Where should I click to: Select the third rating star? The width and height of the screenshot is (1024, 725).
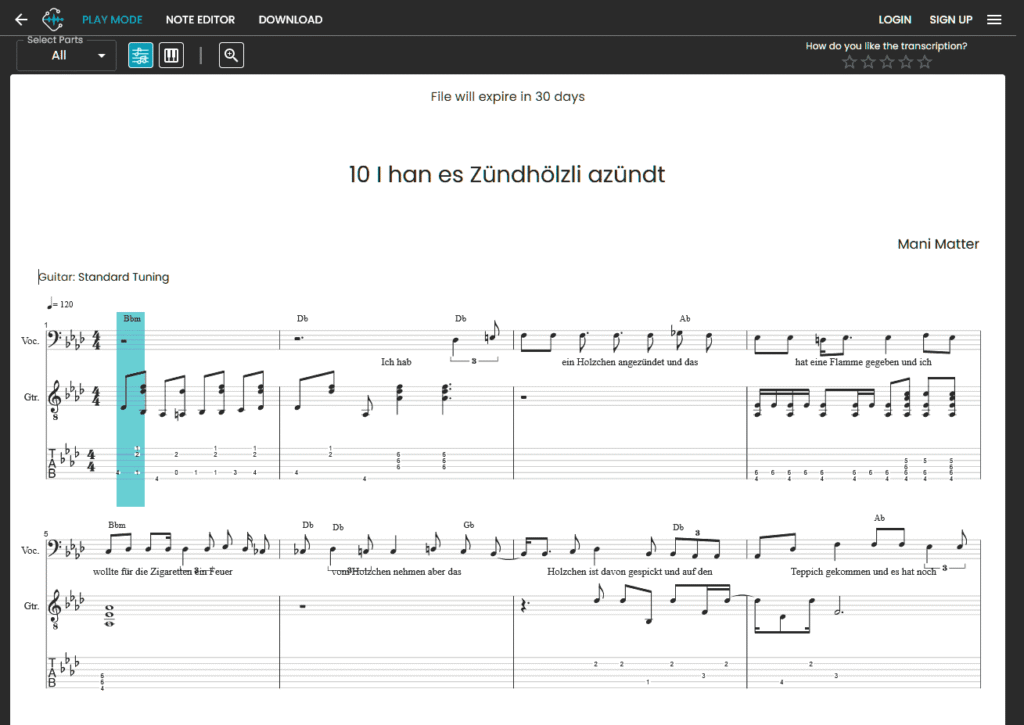click(886, 61)
